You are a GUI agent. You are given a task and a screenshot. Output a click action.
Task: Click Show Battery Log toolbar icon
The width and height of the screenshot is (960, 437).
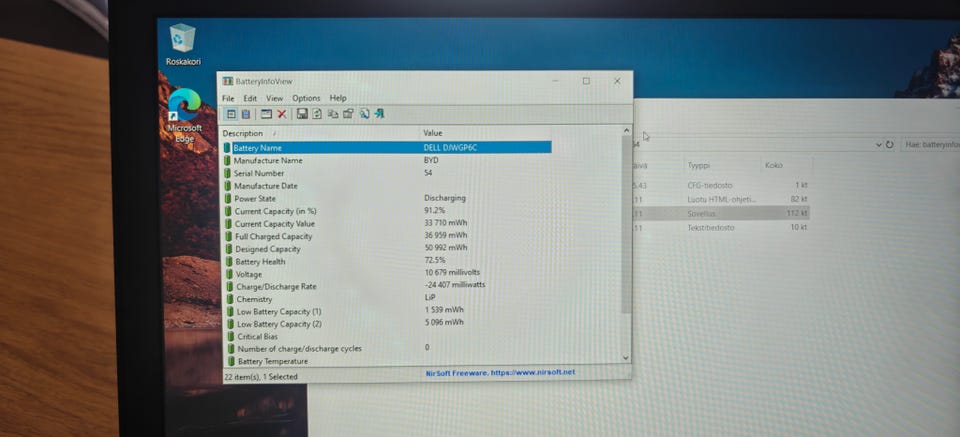coord(246,114)
